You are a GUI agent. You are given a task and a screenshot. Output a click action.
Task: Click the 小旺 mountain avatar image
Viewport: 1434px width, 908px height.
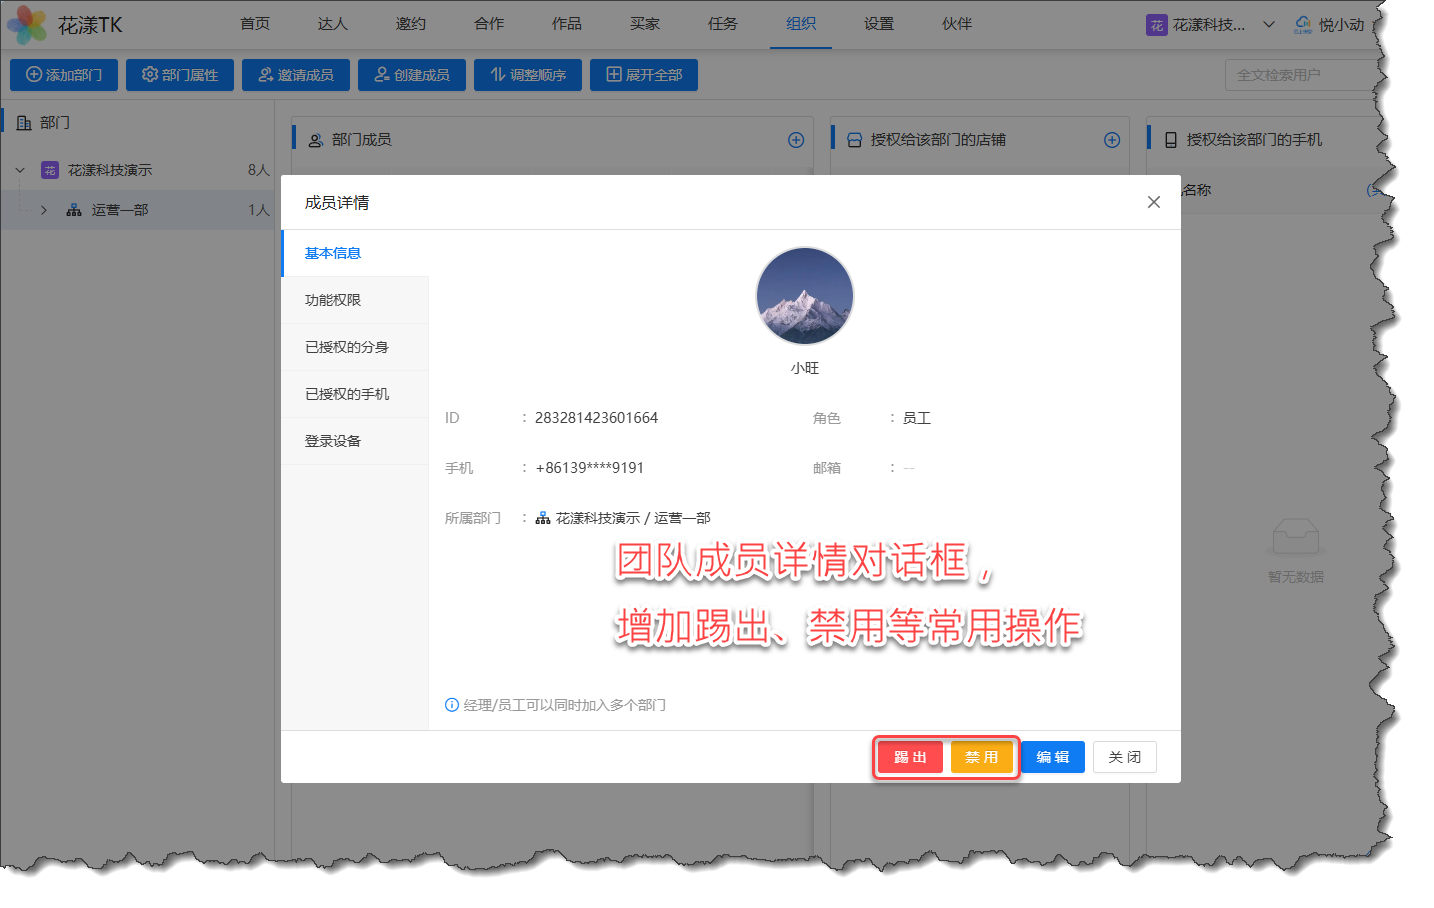tap(804, 296)
